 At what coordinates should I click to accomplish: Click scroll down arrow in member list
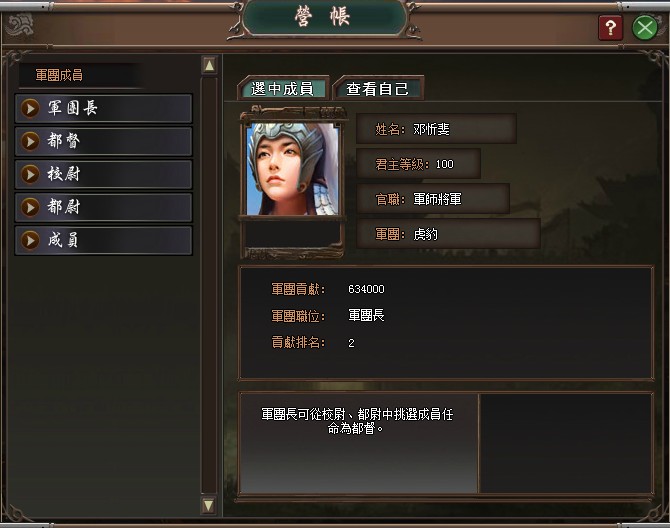(209, 506)
